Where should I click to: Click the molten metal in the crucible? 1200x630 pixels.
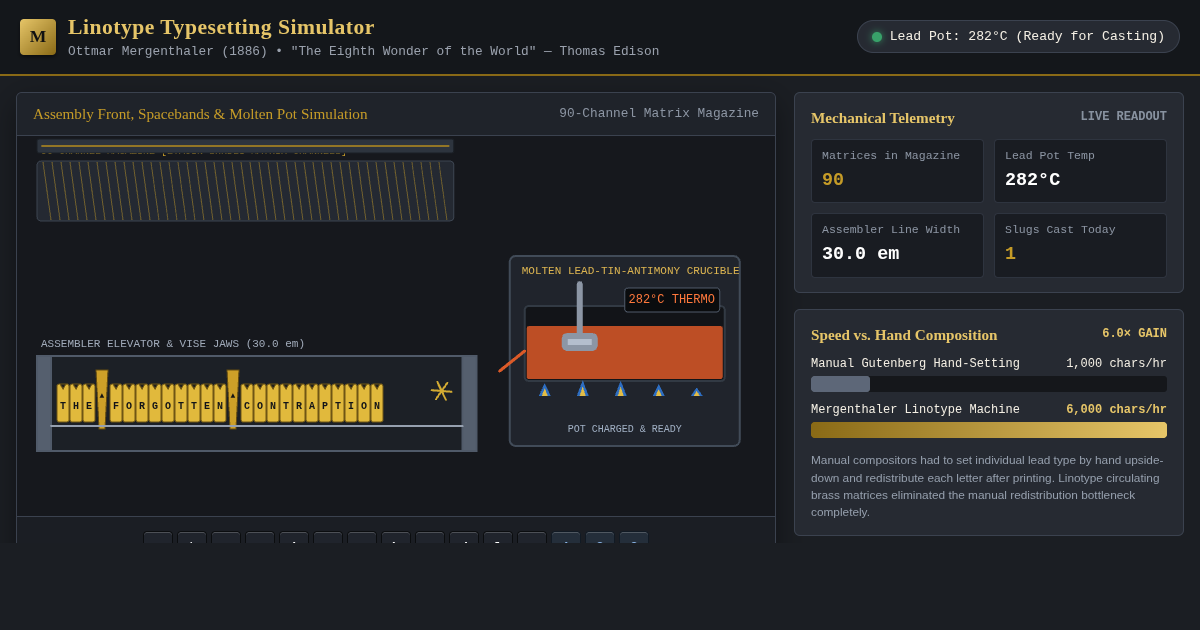point(625,352)
